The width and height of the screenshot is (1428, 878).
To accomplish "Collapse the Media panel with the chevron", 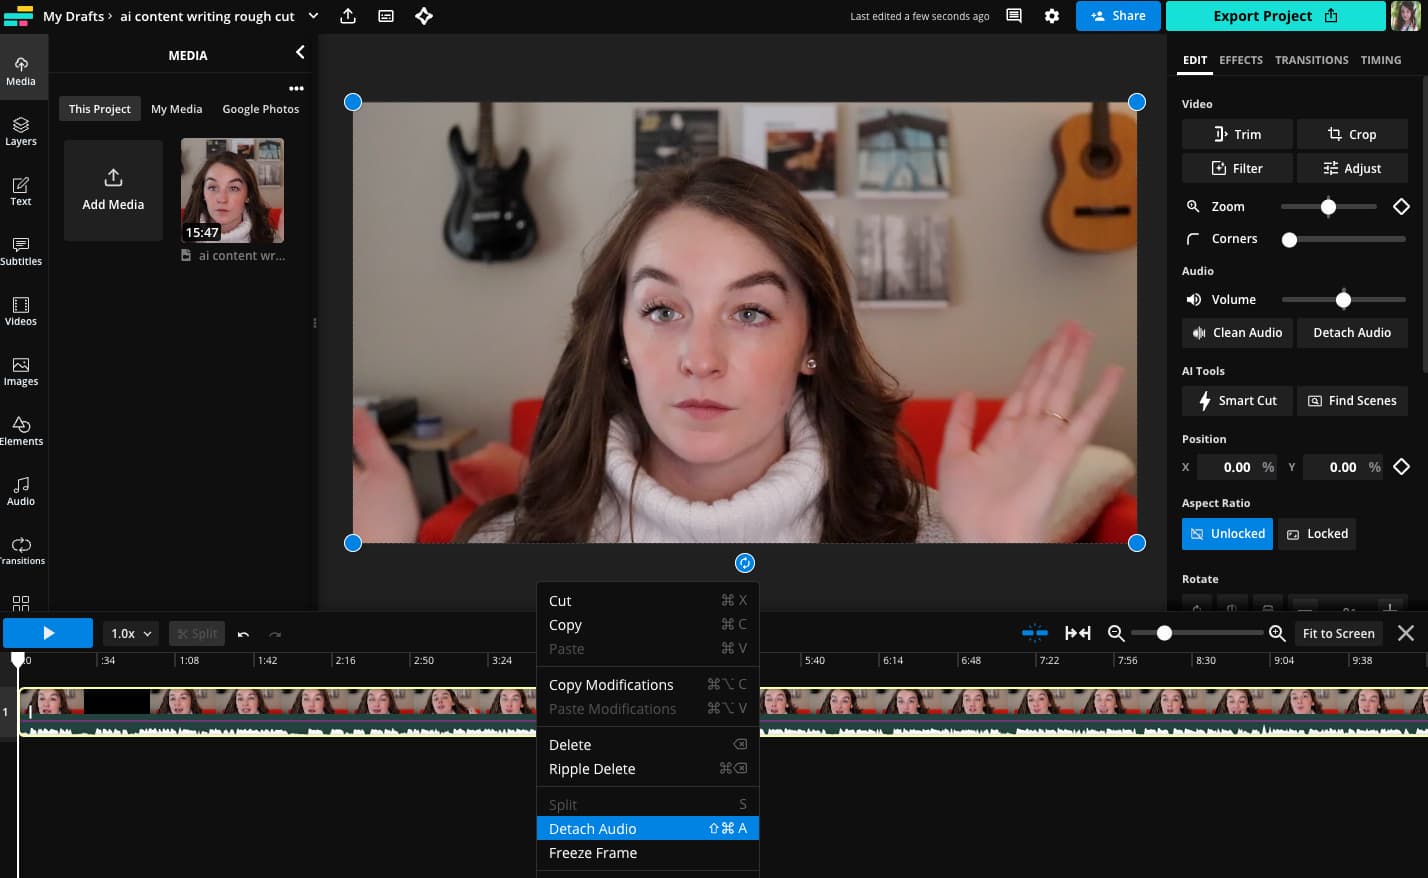I will (299, 52).
